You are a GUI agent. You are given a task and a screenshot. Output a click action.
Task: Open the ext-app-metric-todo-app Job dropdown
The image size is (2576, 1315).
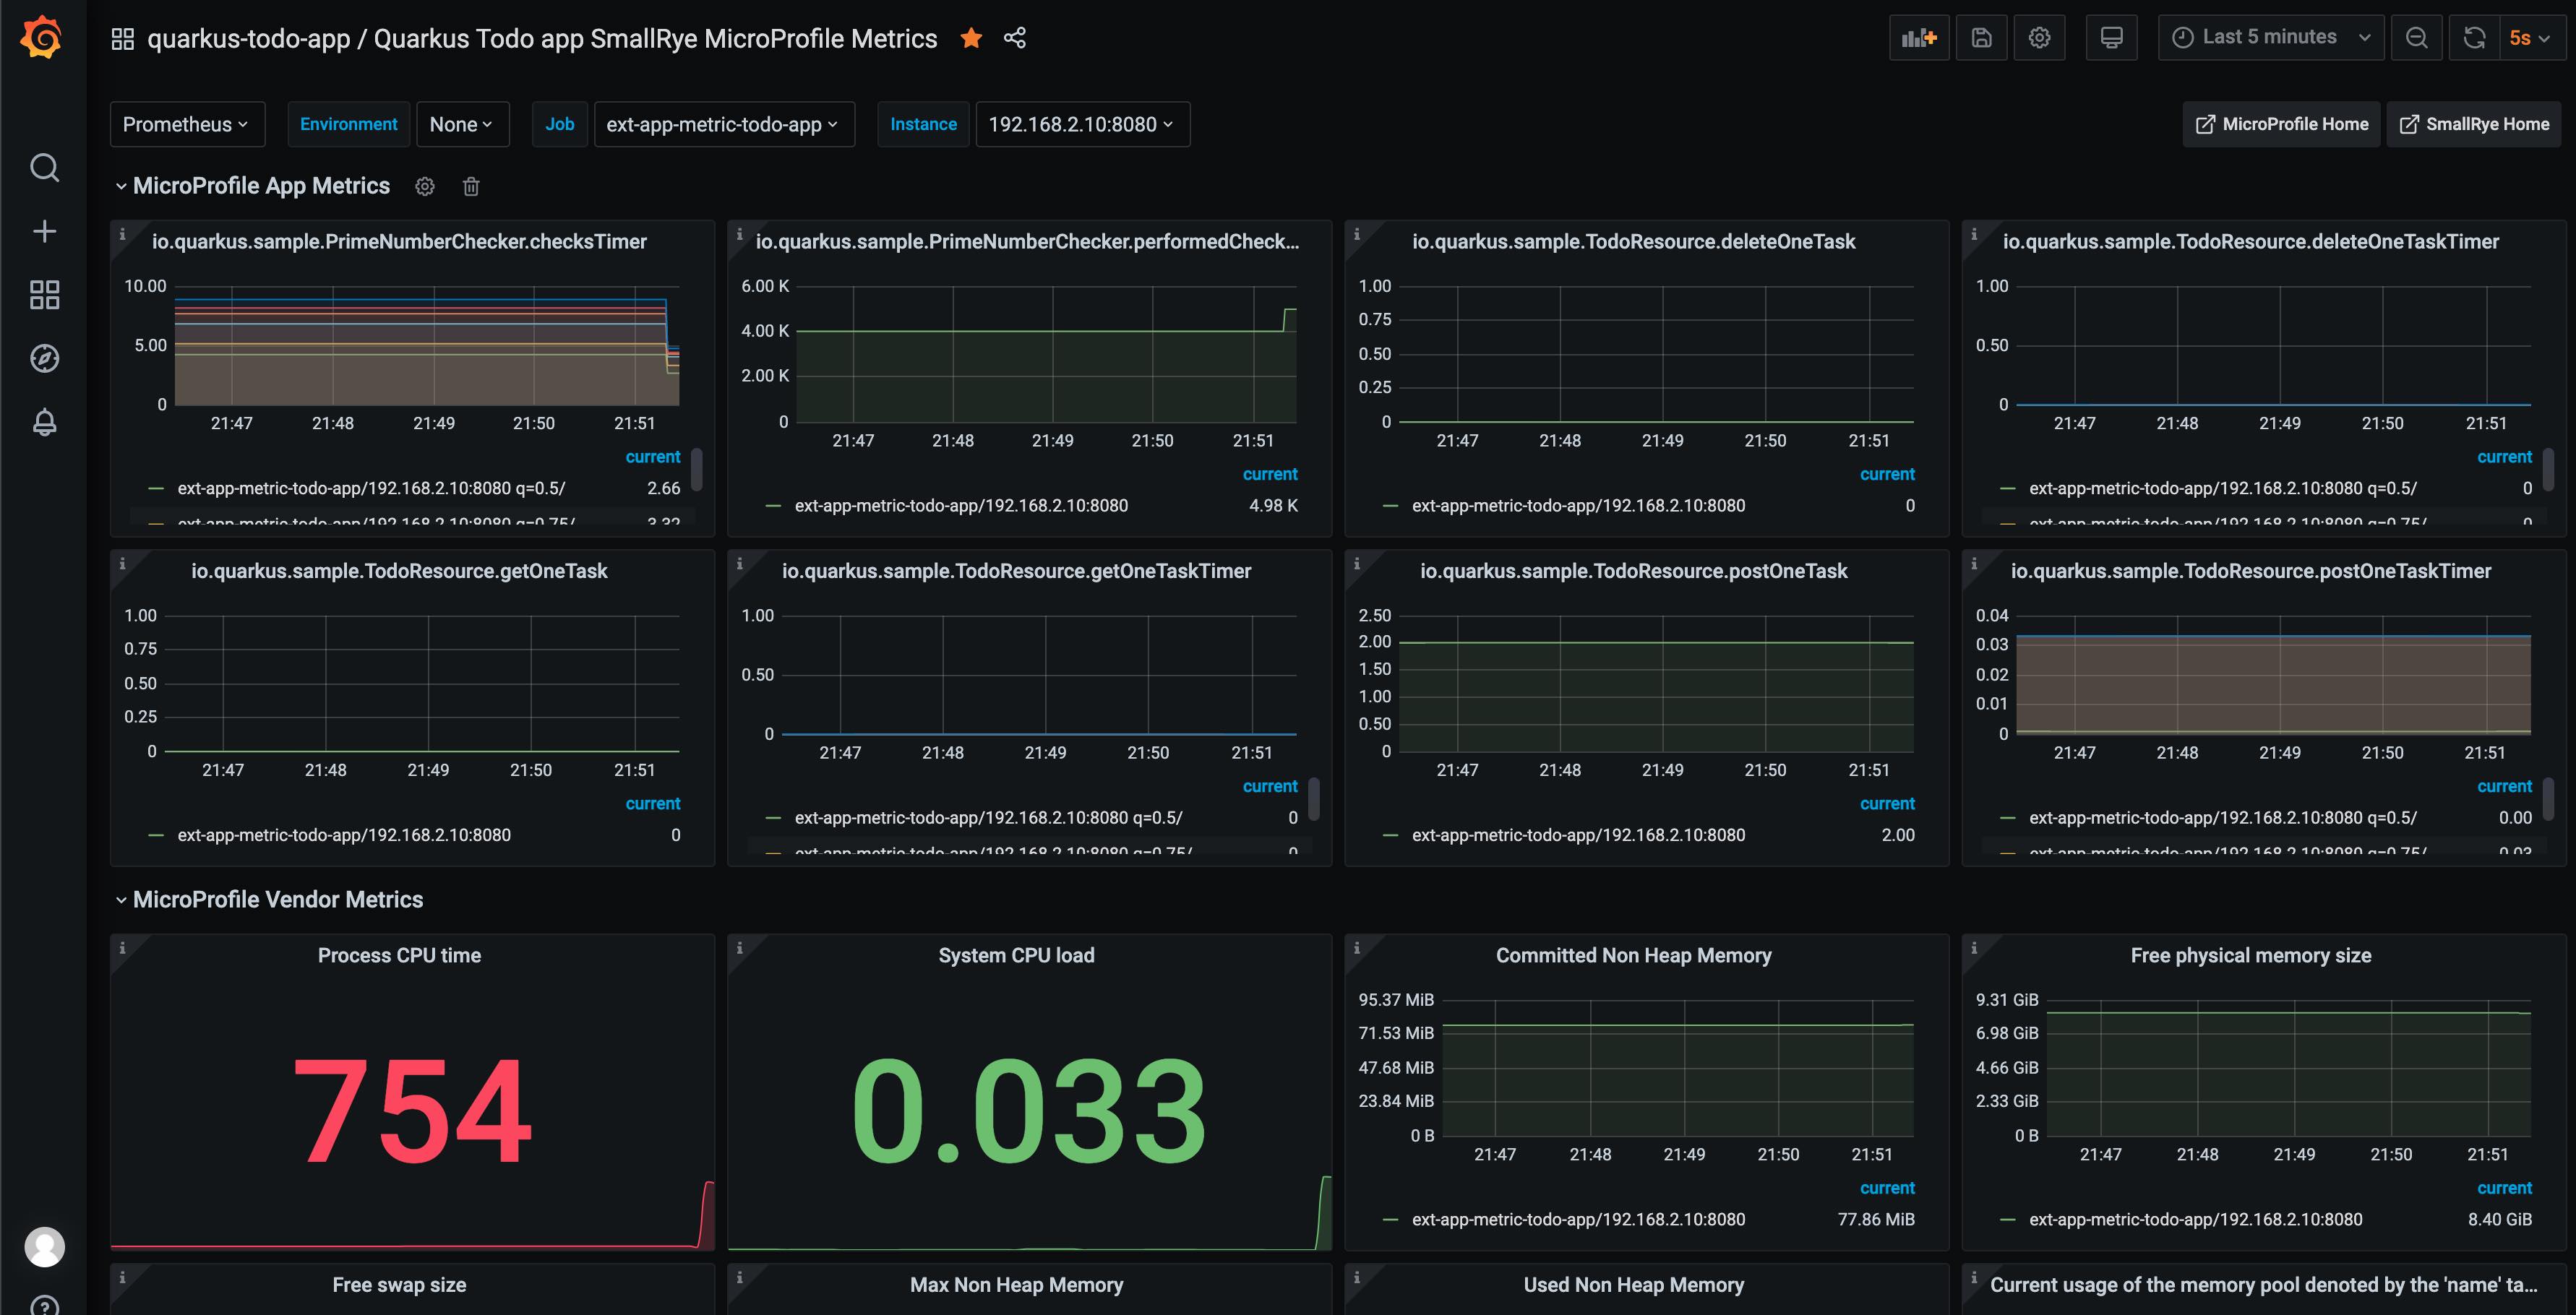tap(723, 124)
